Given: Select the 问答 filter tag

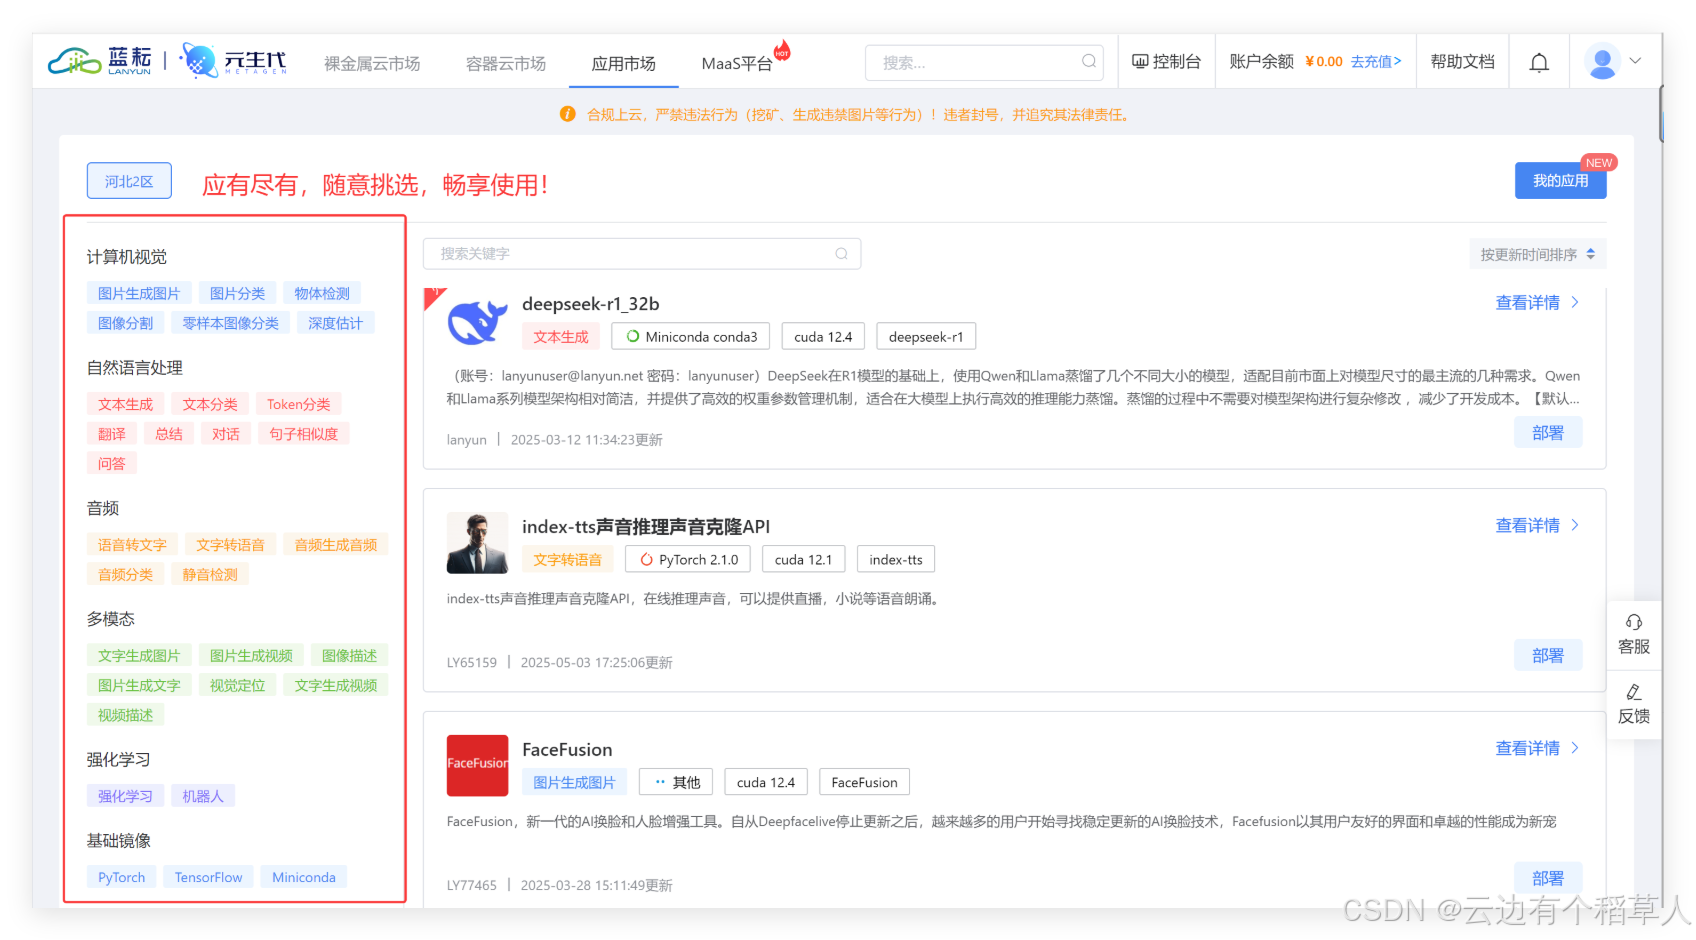Looking at the screenshot, I should pyautogui.click(x=112, y=464).
